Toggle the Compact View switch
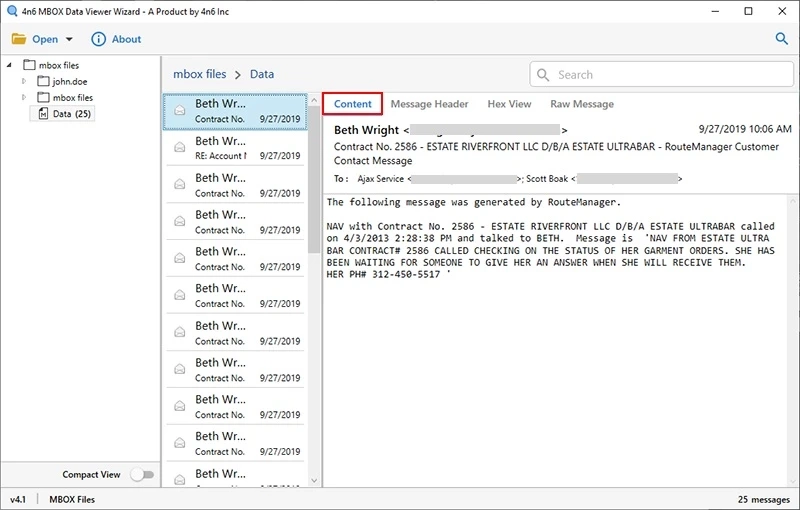The image size is (800, 510). pos(142,474)
